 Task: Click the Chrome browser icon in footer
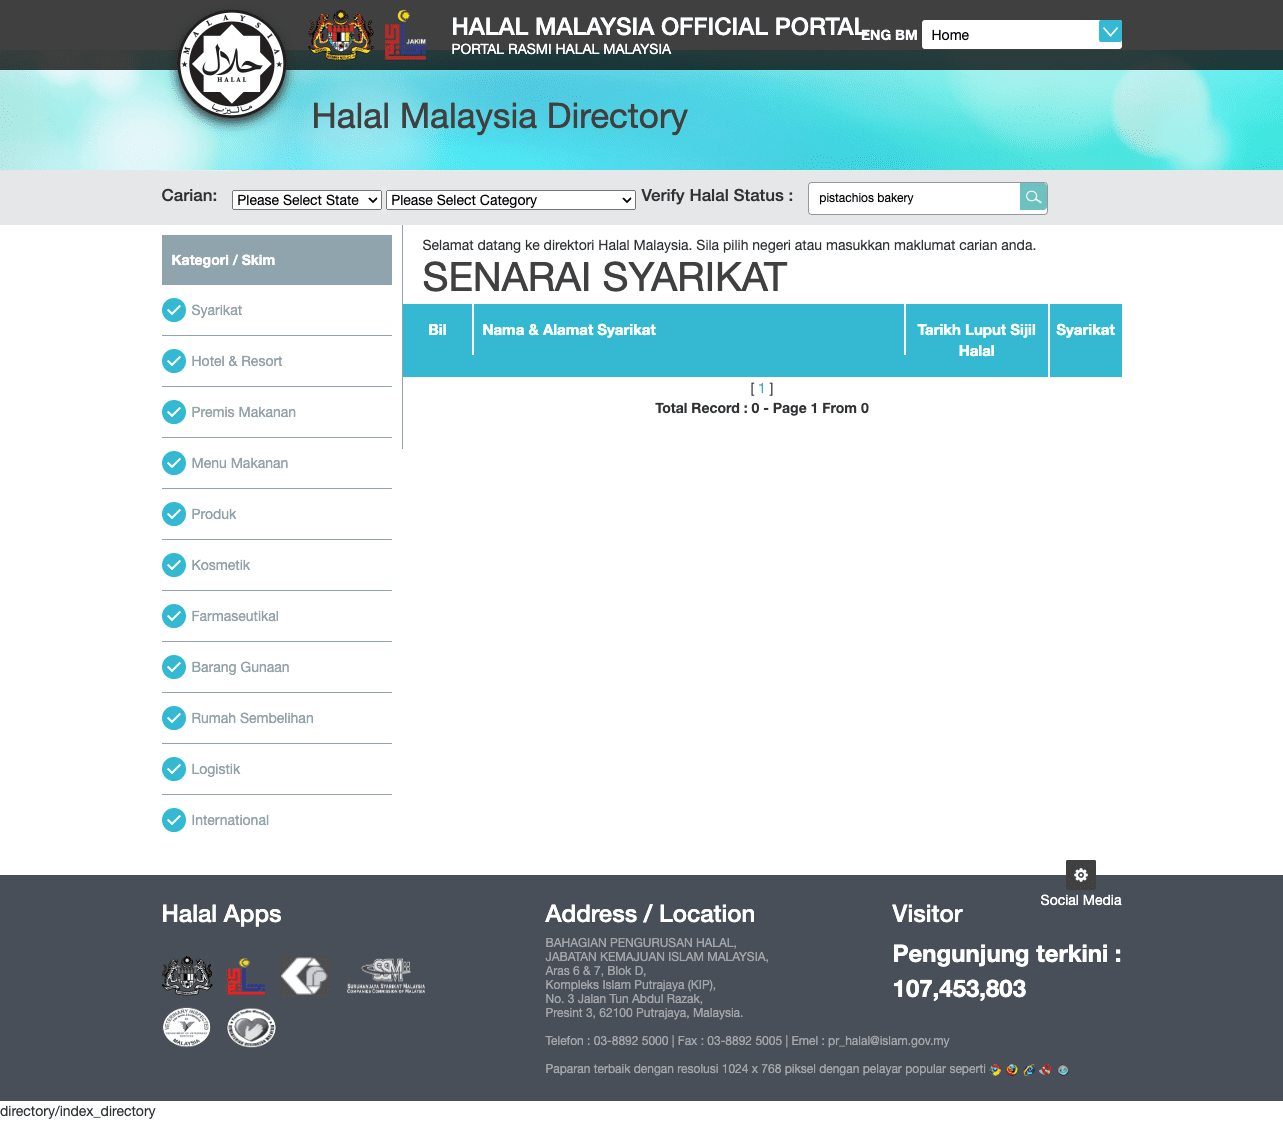tap(996, 1070)
